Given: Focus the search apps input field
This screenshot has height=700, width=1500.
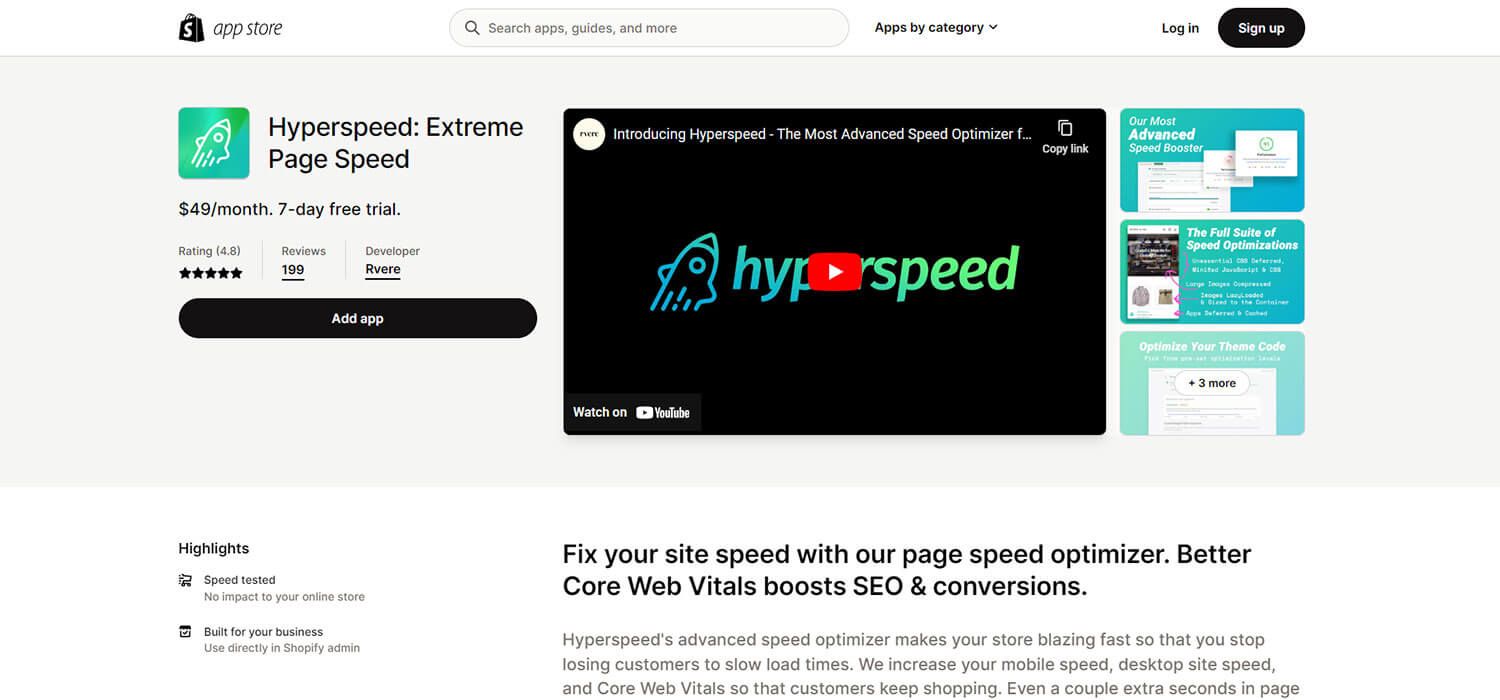Looking at the screenshot, I should click(x=649, y=28).
